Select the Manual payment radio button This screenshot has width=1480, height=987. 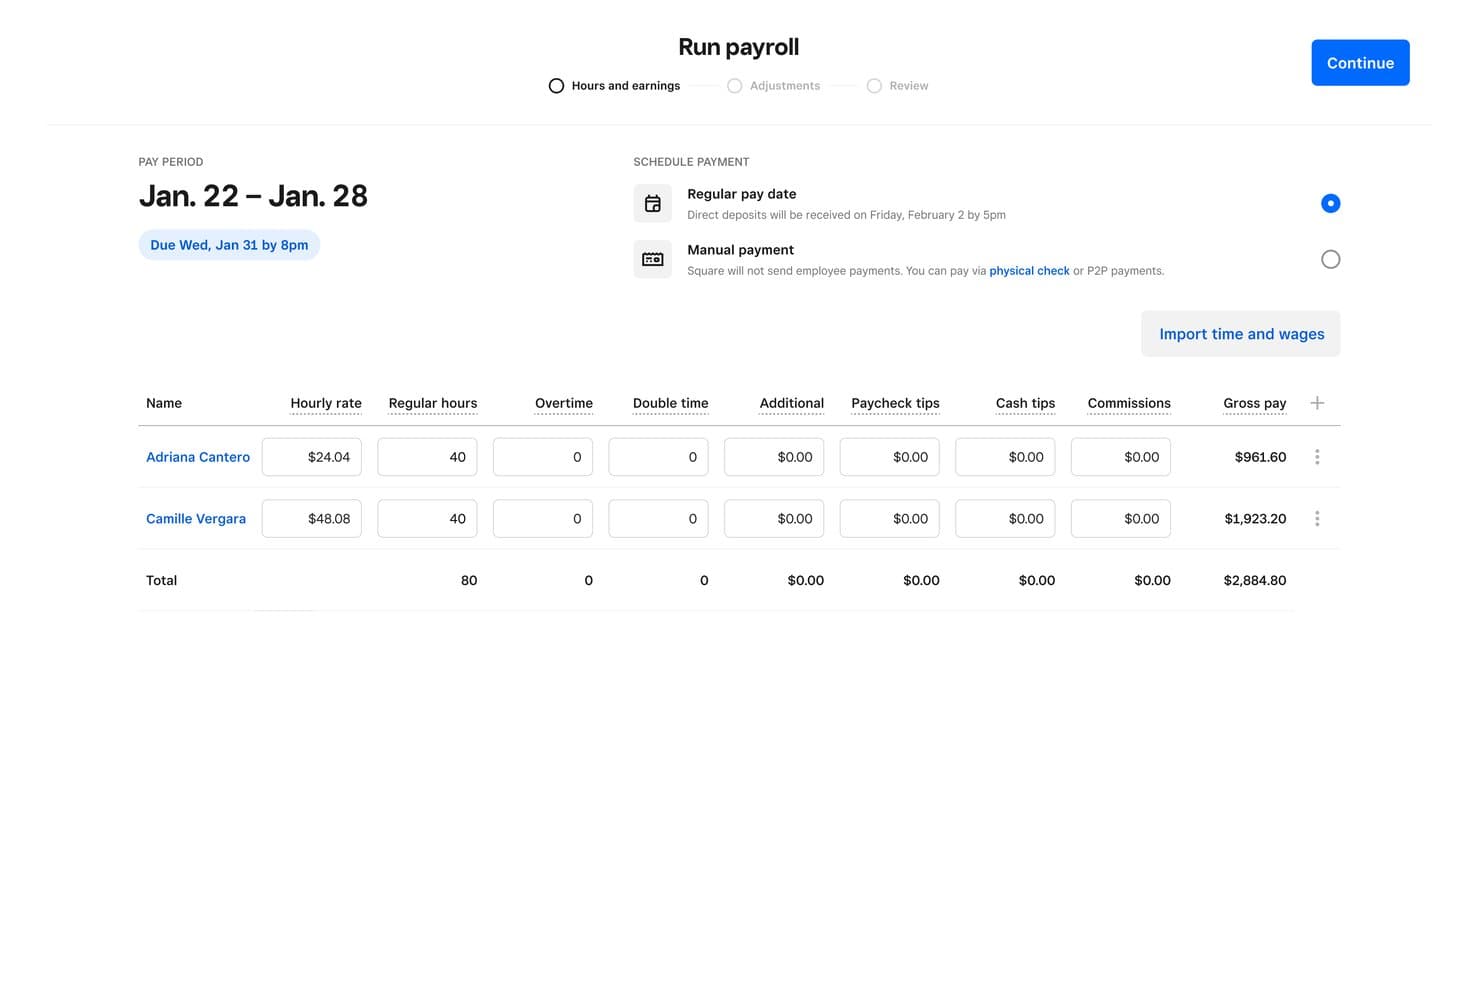click(x=1330, y=259)
